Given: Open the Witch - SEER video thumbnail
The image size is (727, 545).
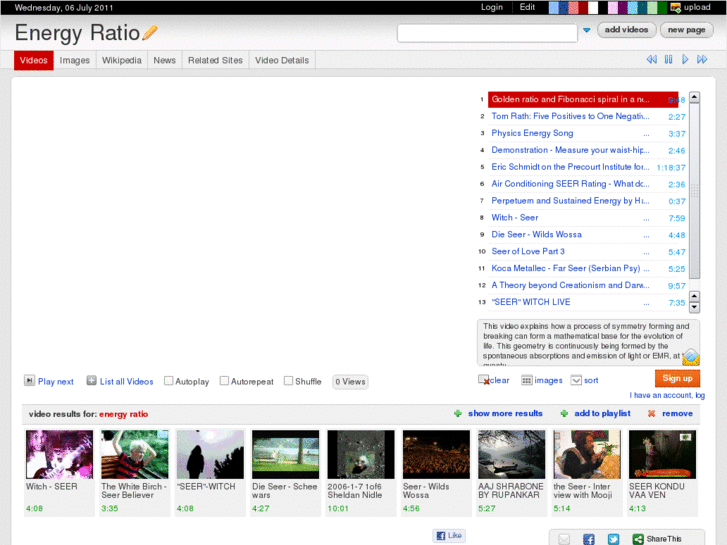Looking at the screenshot, I should (59, 455).
